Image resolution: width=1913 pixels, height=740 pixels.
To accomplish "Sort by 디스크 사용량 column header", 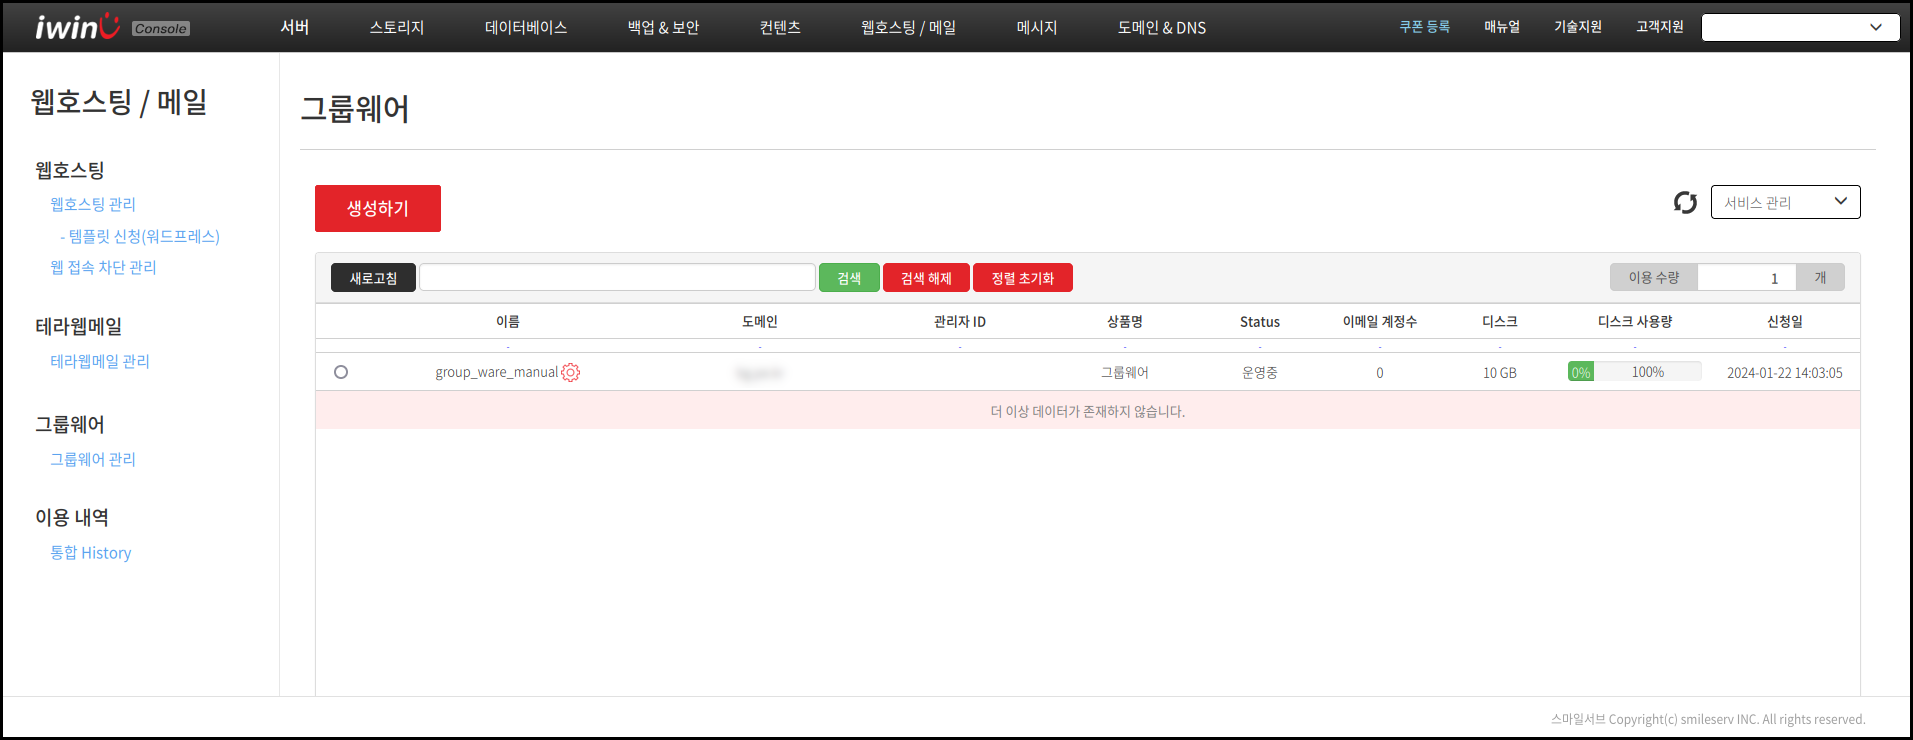I will pos(1635,321).
